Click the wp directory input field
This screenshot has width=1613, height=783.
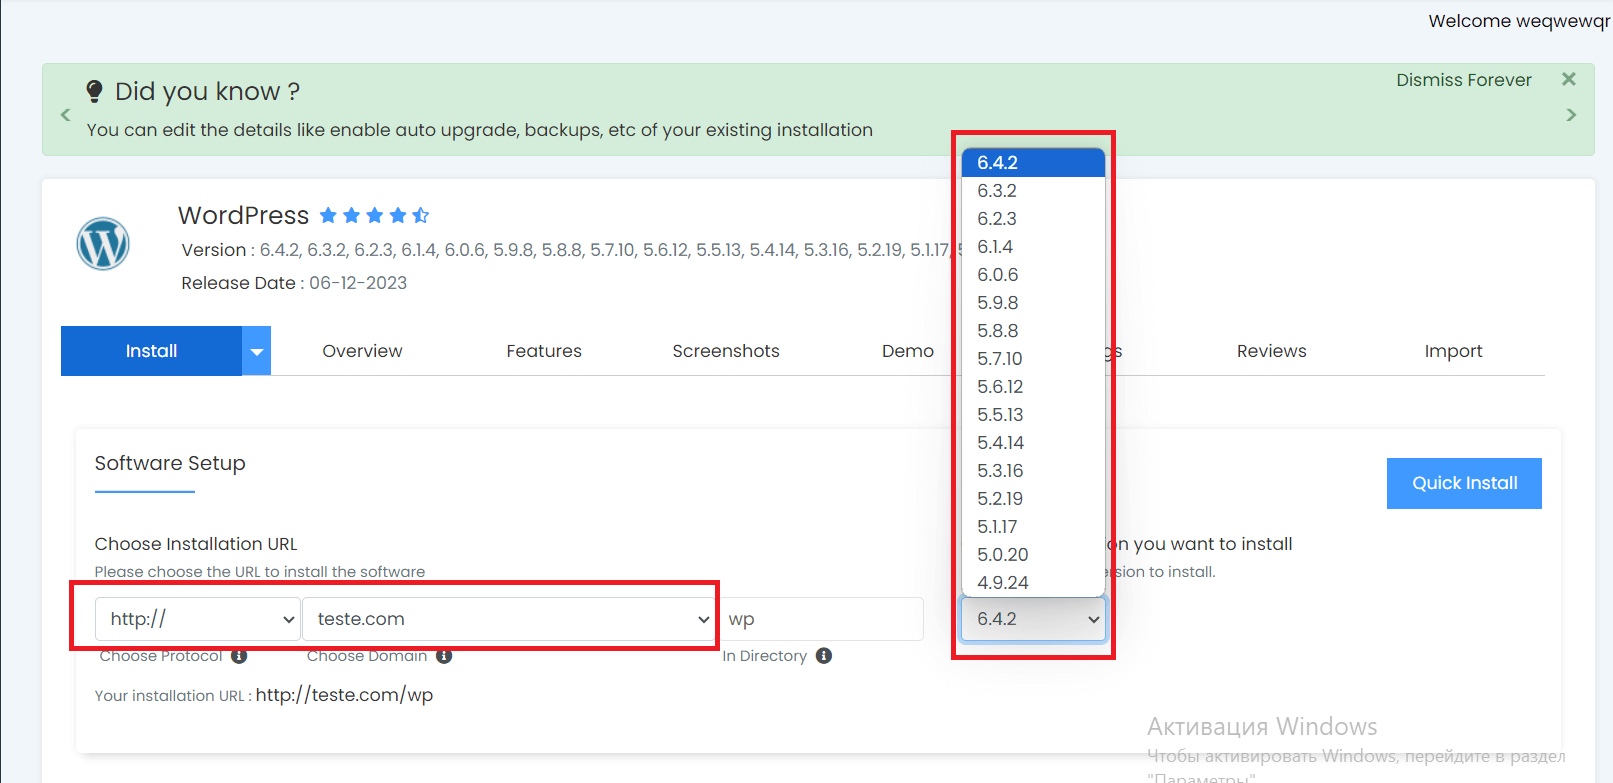click(x=820, y=619)
